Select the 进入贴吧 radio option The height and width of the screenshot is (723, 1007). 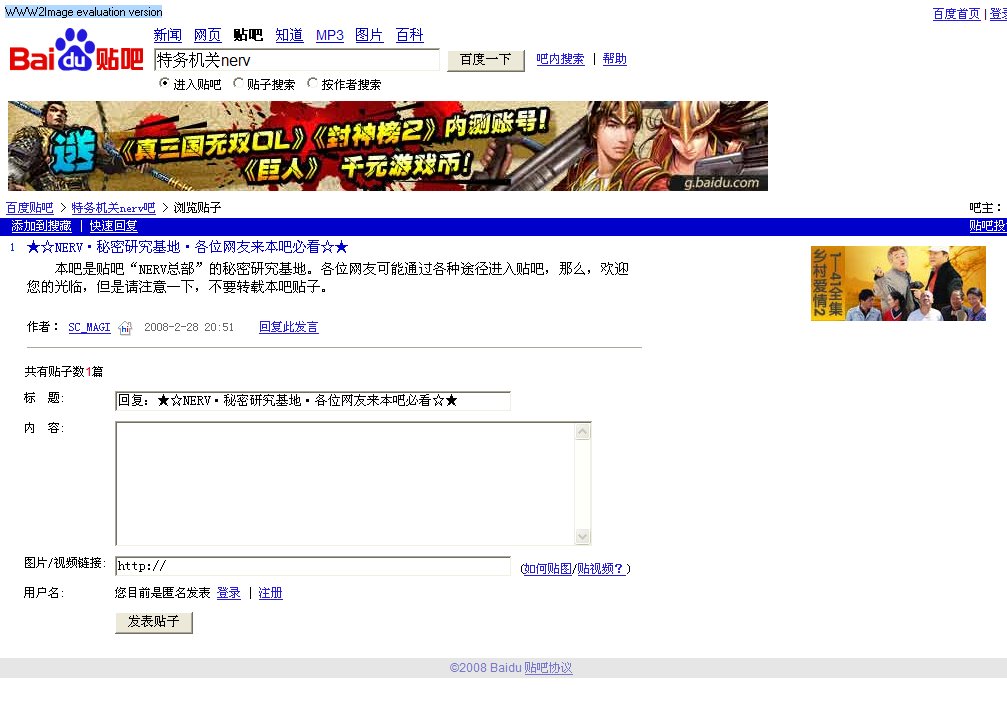click(x=165, y=84)
